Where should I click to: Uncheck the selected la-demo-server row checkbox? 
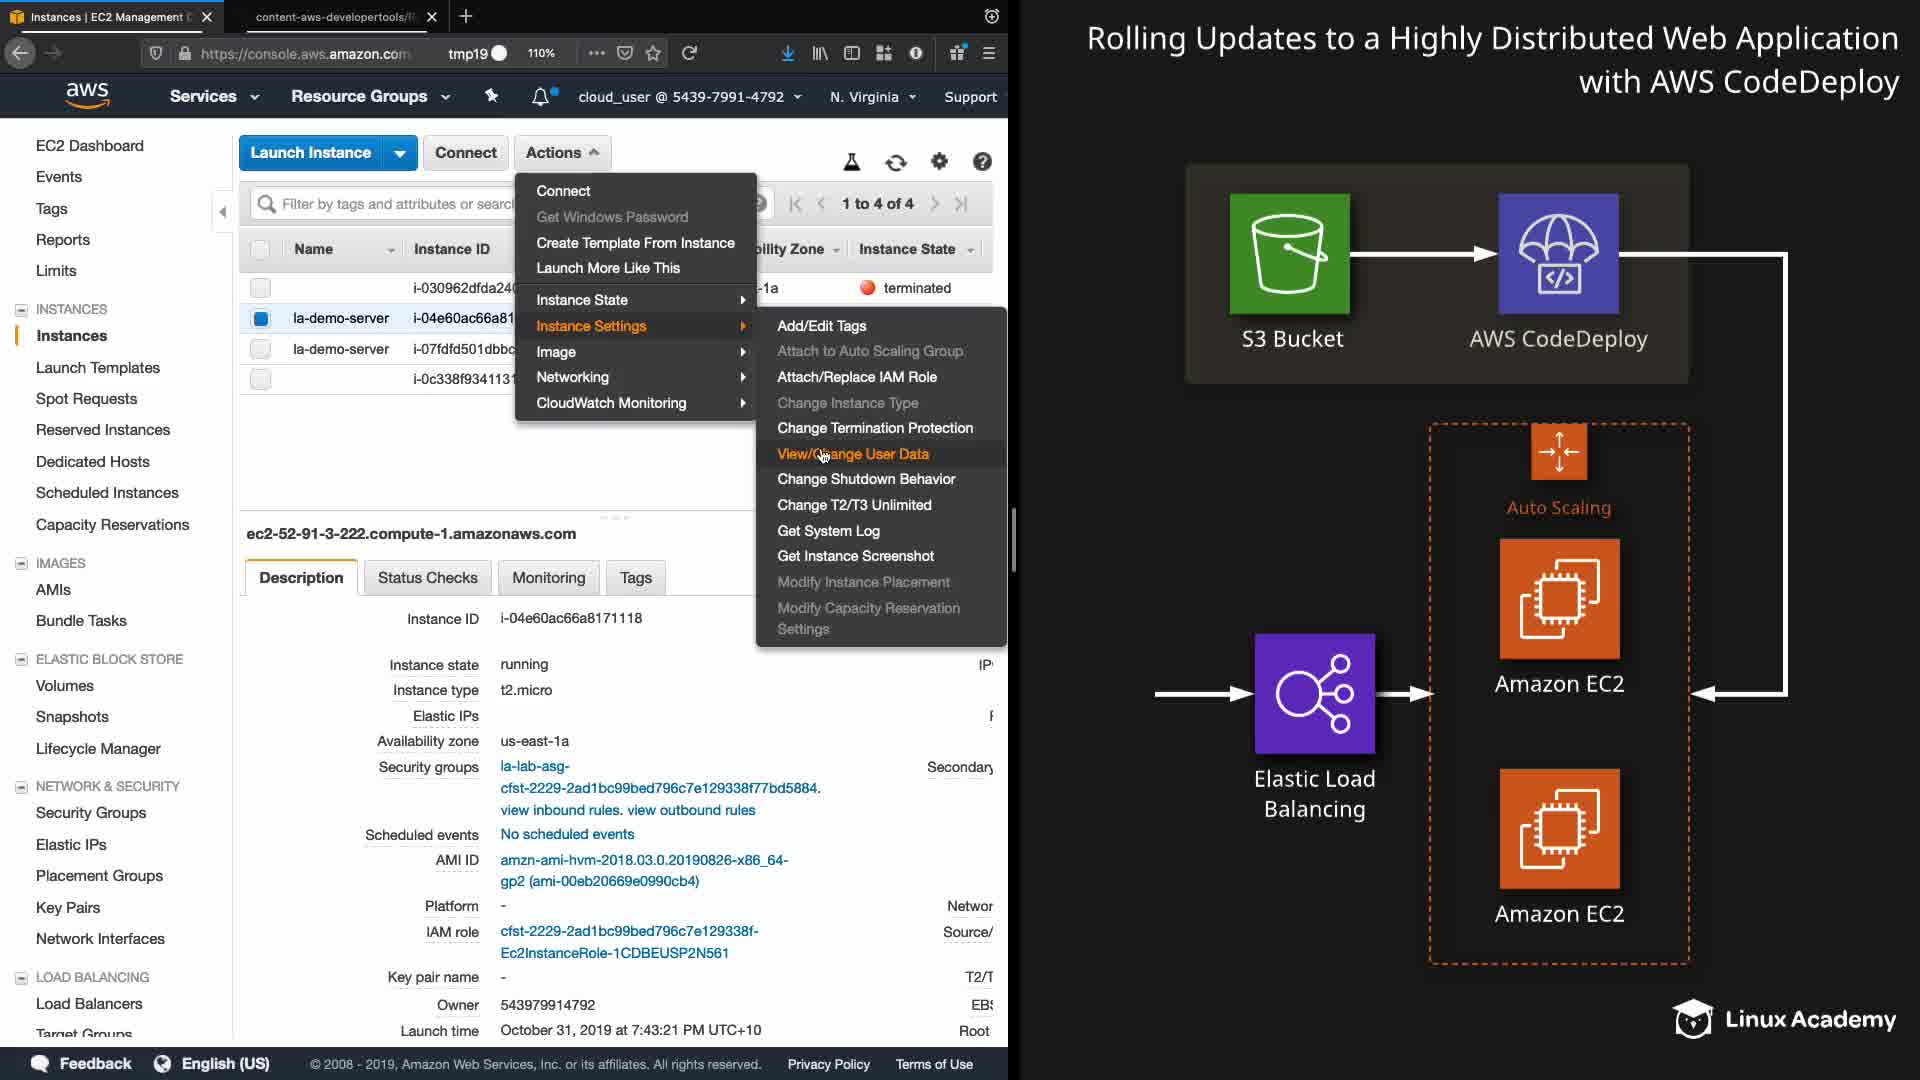click(260, 319)
